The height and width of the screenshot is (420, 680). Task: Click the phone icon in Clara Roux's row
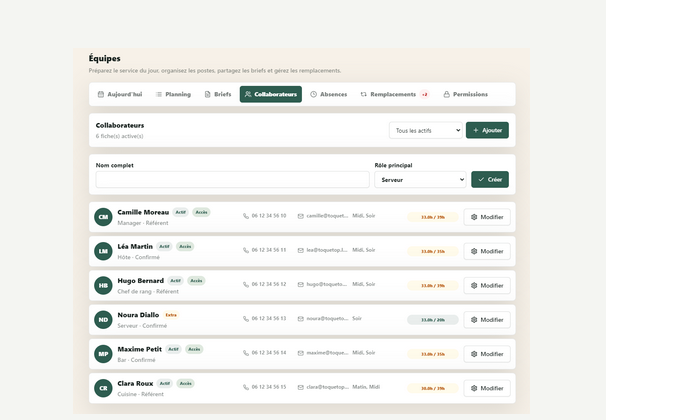coord(246,387)
